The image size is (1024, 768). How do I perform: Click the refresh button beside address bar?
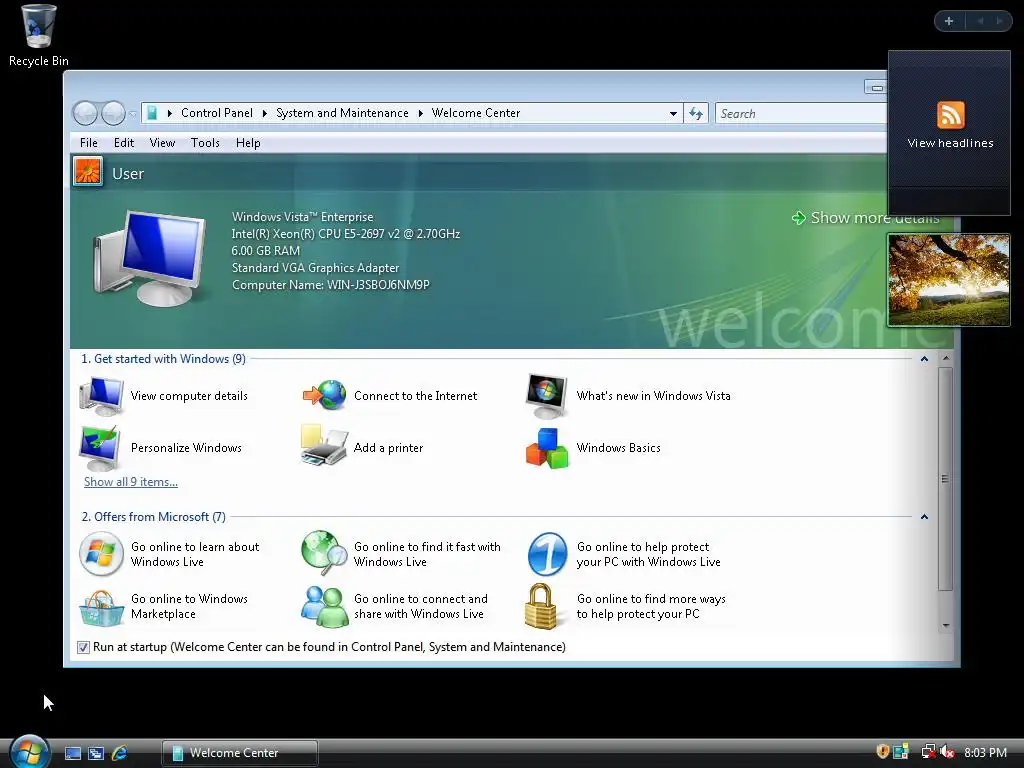tap(696, 114)
